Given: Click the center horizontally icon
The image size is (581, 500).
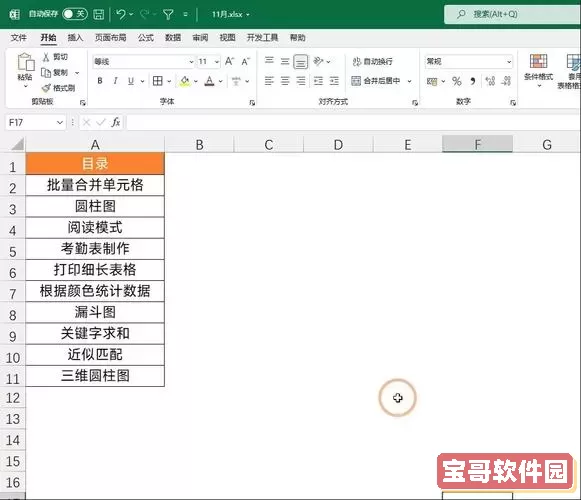Looking at the screenshot, I should click(285, 81).
